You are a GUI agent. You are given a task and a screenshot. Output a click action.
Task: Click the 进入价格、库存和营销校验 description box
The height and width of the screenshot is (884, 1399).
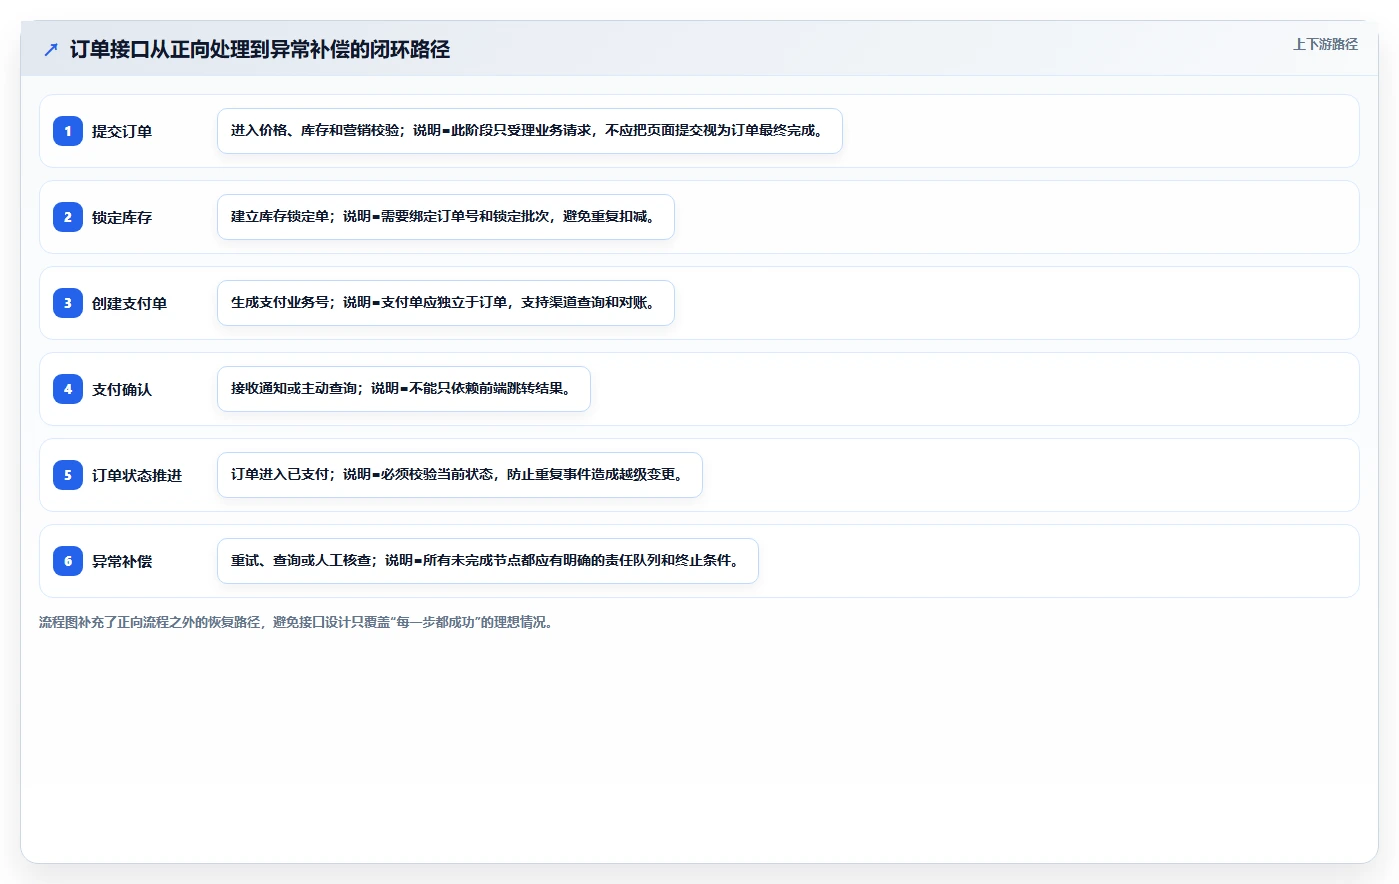click(x=530, y=131)
